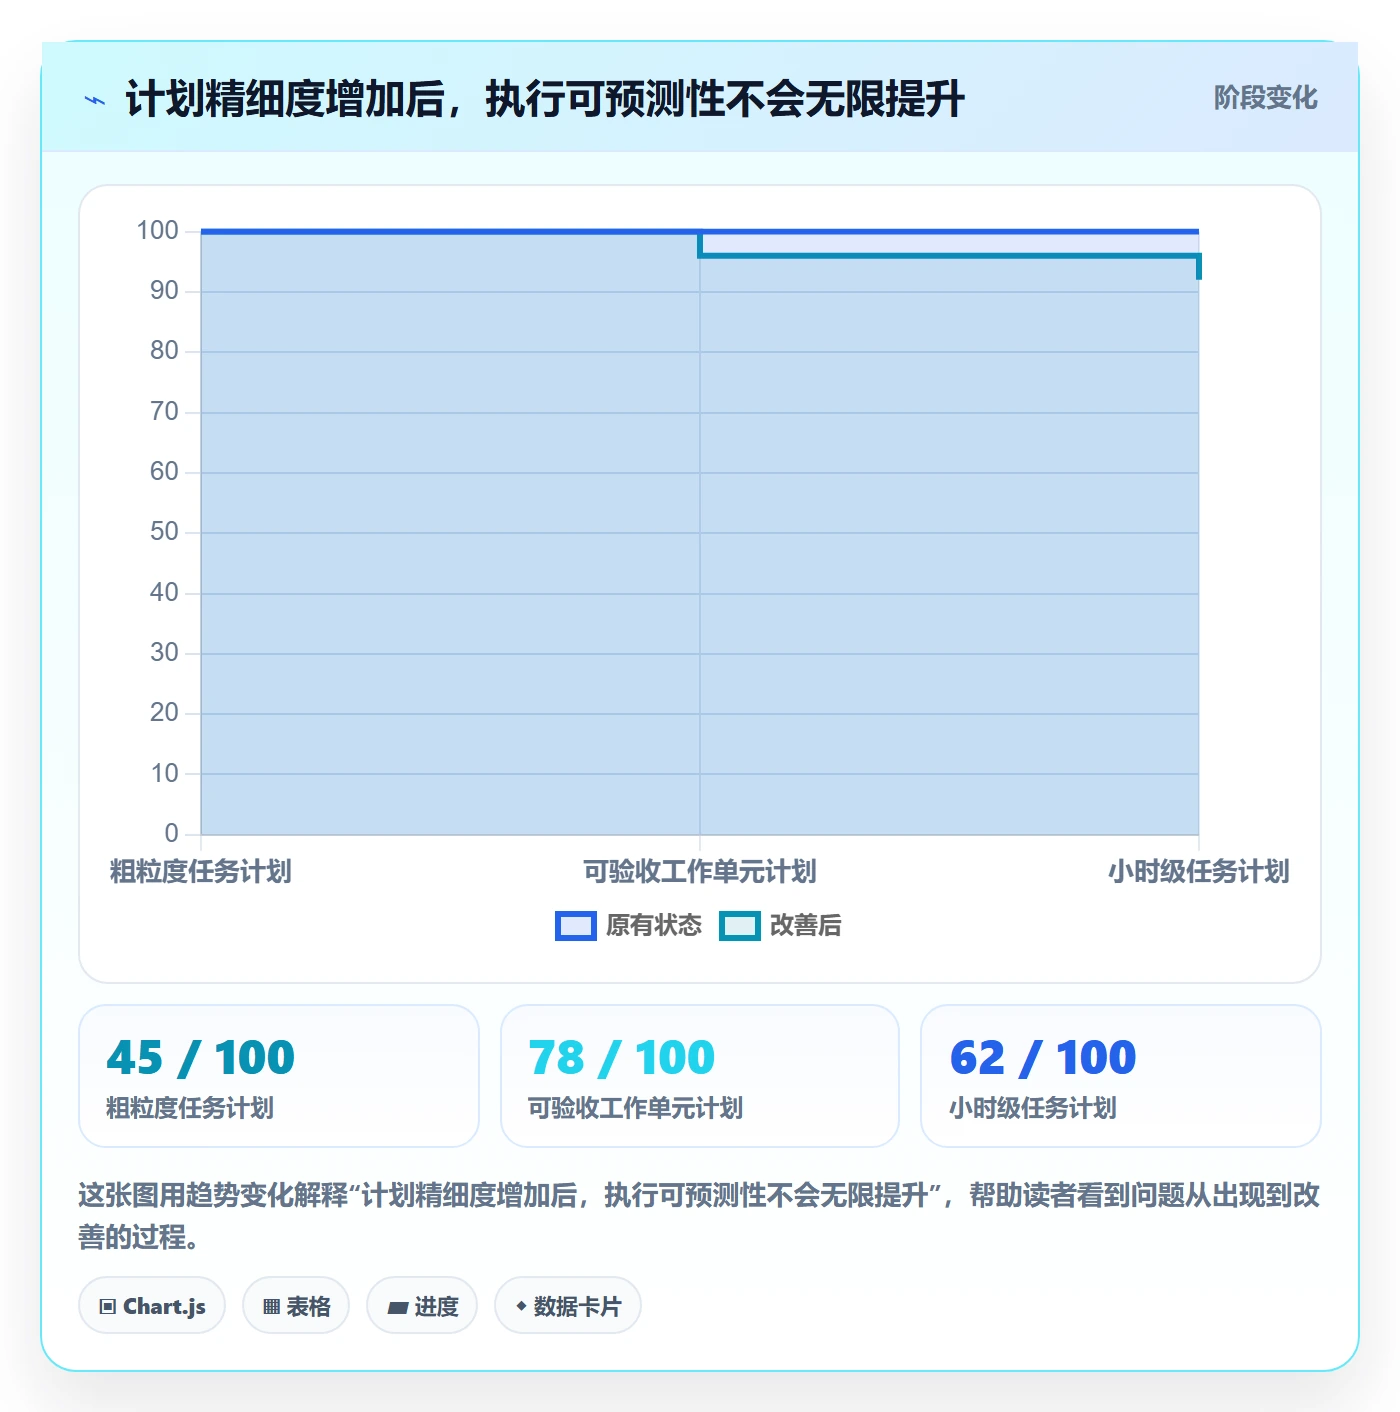Click the 粗粒度任务计划 x-axis label
The width and height of the screenshot is (1400, 1412).
(x=200, y=871)
